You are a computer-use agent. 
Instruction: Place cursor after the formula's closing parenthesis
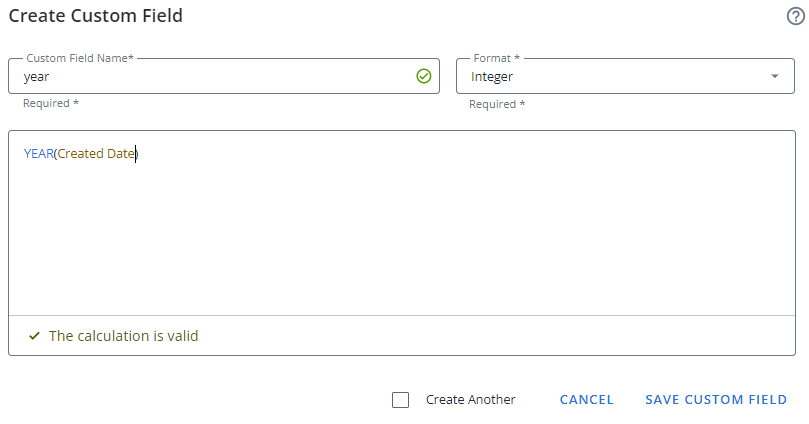point(139,154)
